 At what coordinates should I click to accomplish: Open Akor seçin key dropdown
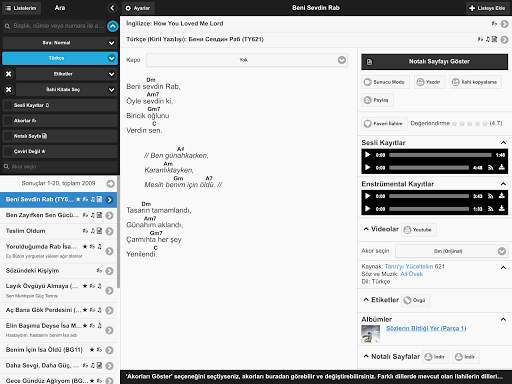(x=452, y=251)
